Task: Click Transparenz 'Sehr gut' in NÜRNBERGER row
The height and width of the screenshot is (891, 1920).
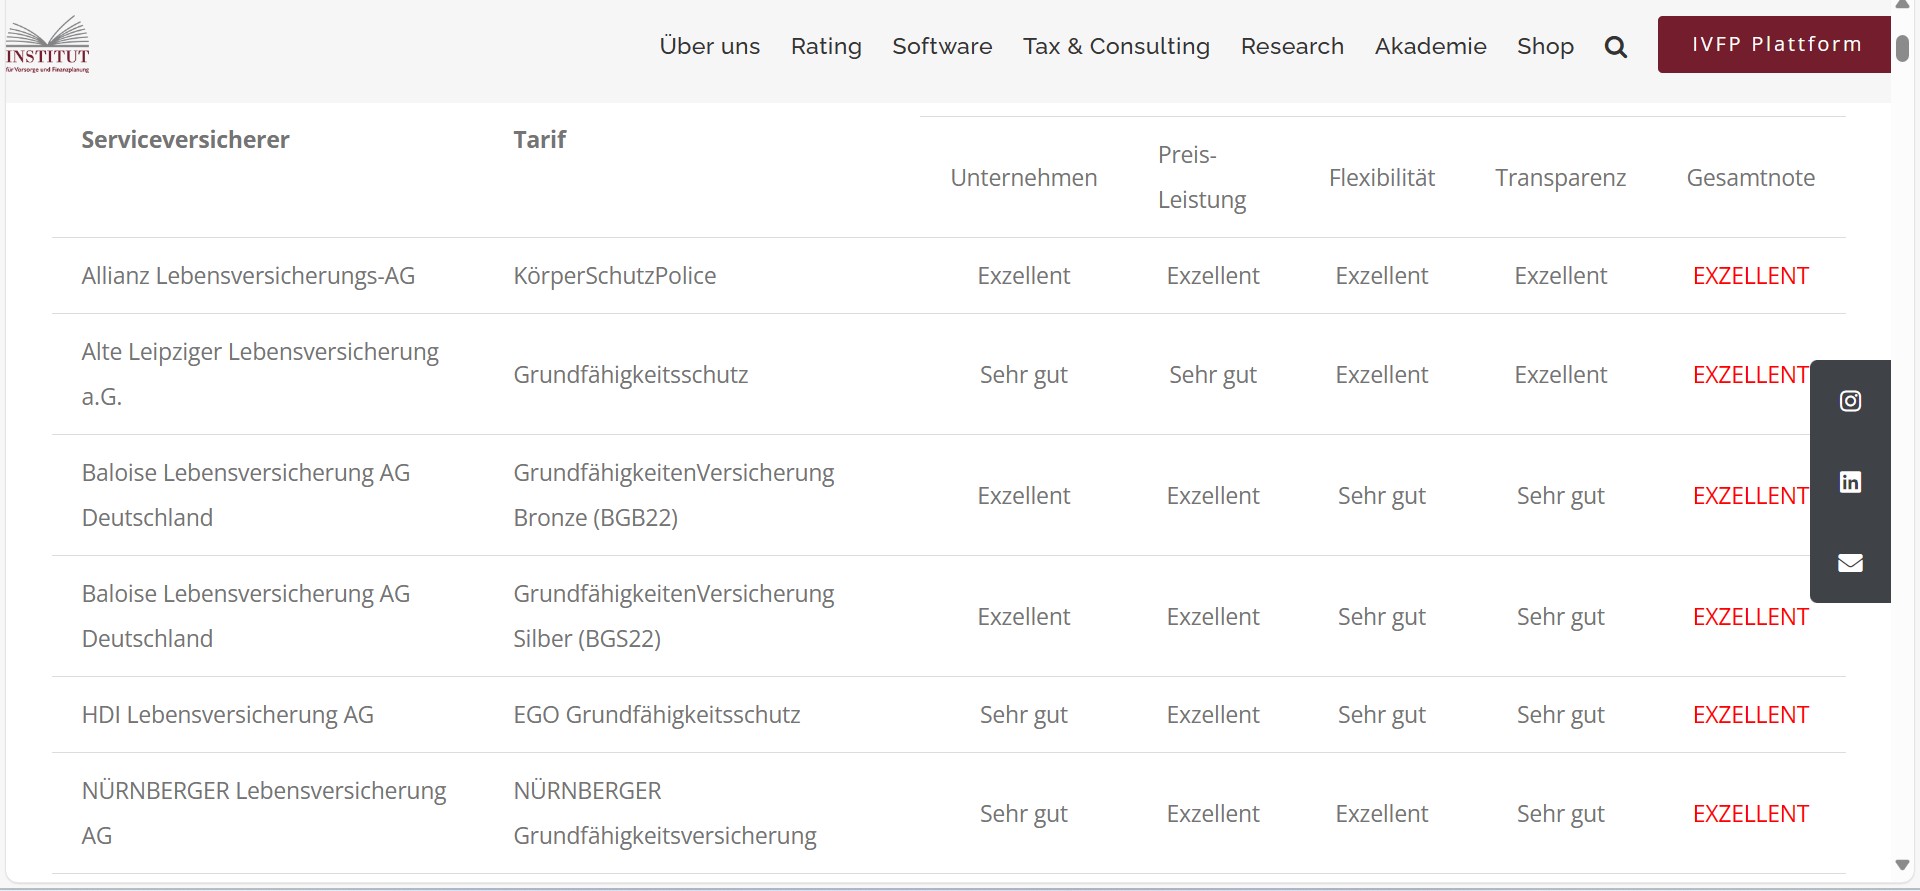Action: pyautogui.click(x=1560, y=813)
